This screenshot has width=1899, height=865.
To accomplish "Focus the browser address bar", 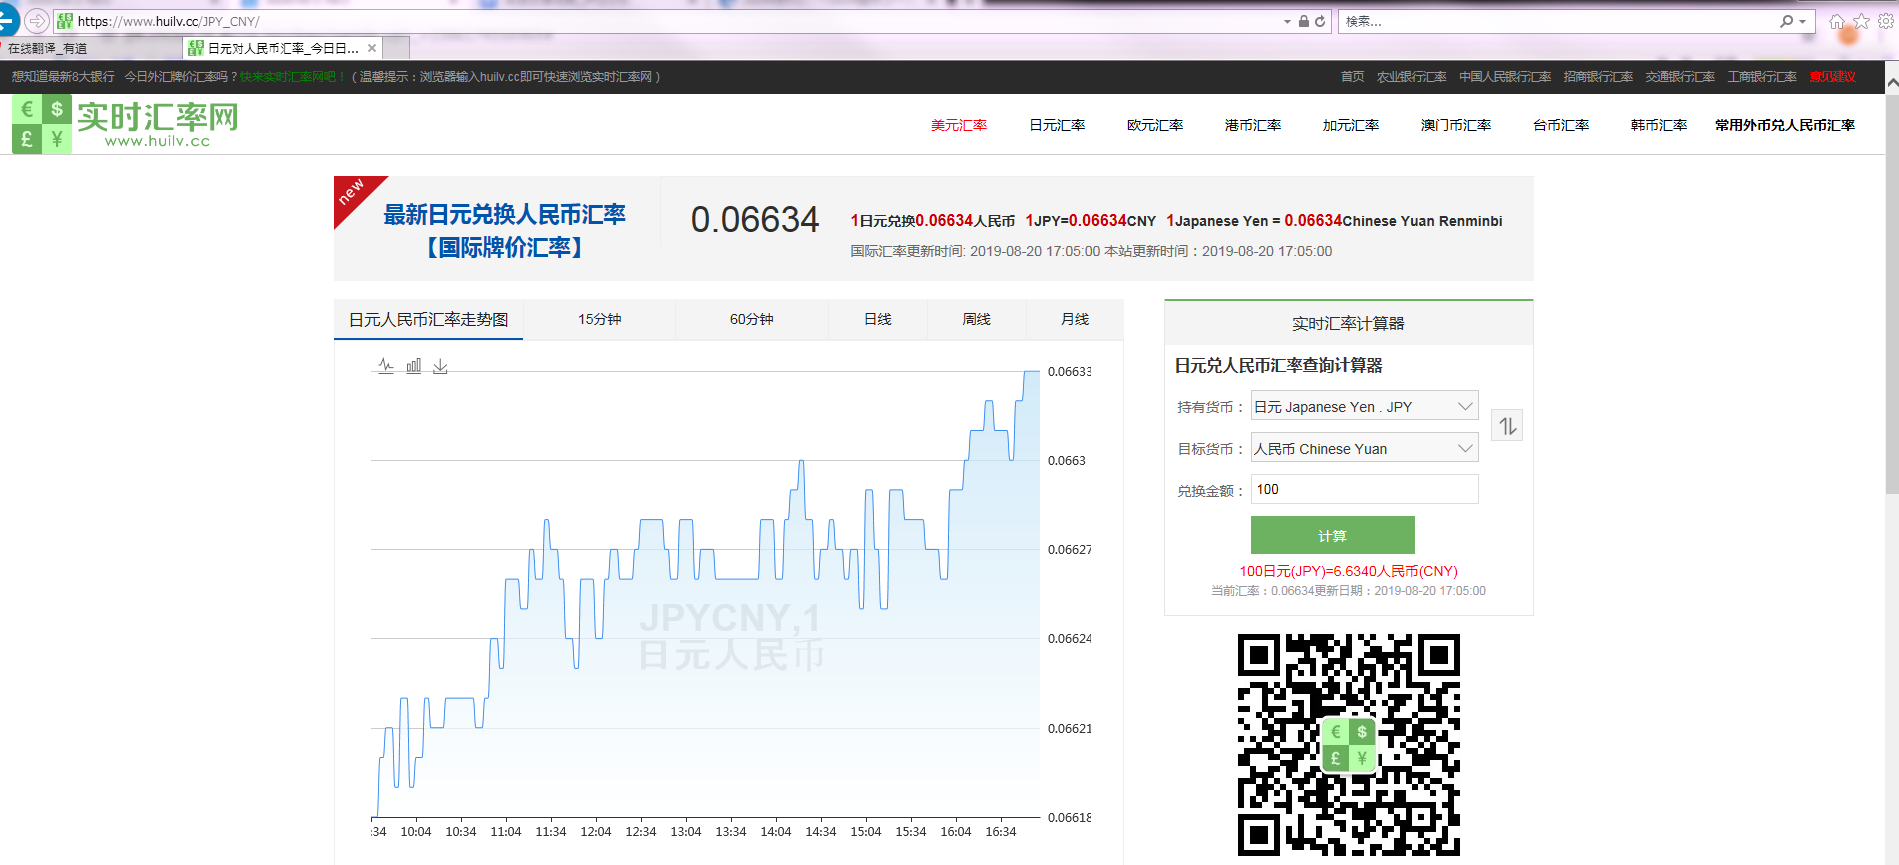I will click(x=670, y=21).
